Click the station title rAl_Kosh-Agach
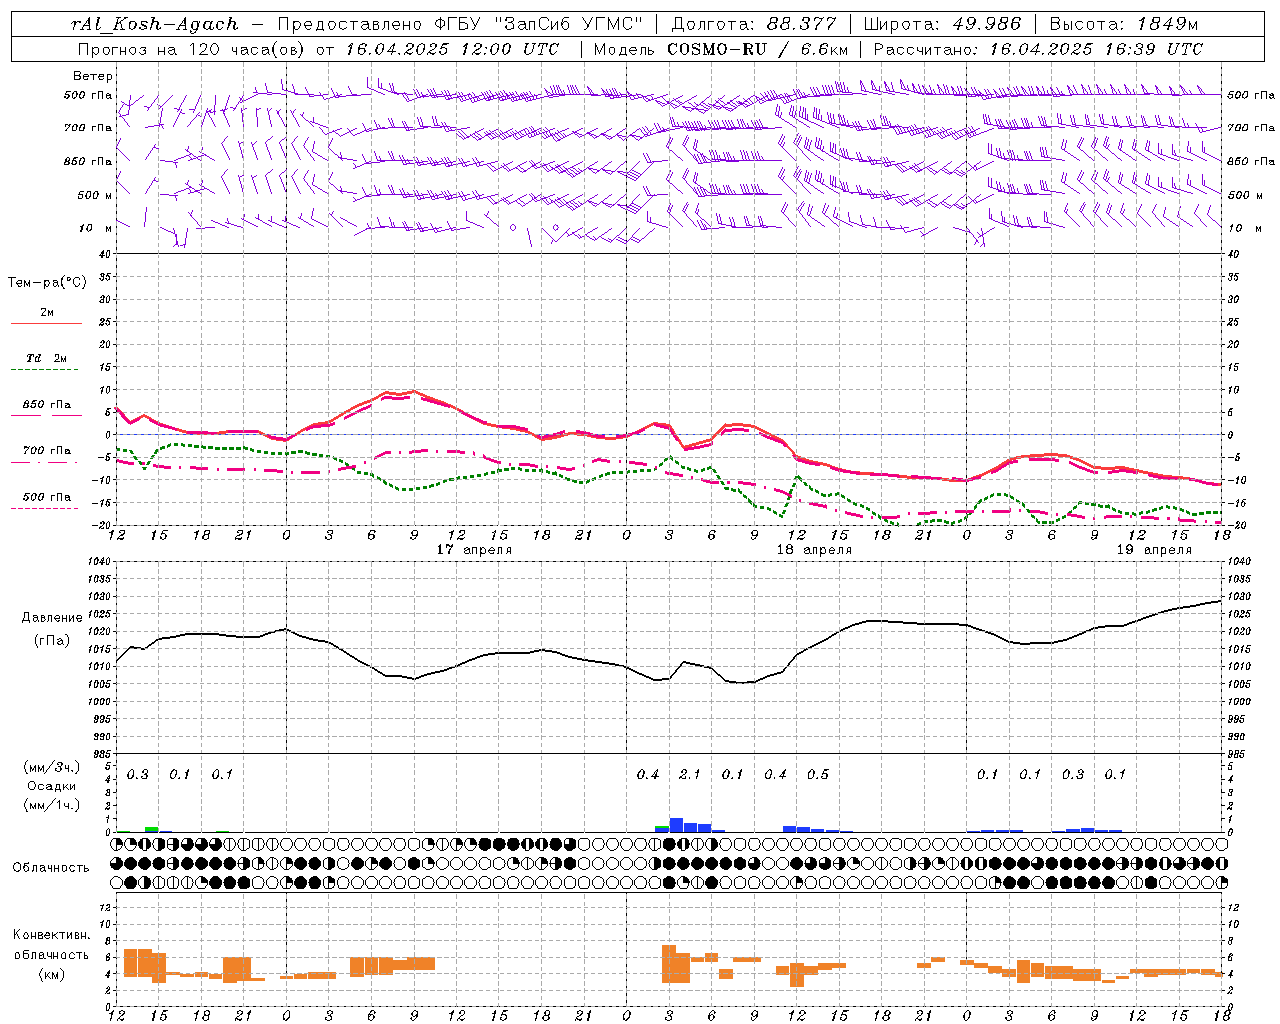The image size is (1280, 1024). (155, 24)
